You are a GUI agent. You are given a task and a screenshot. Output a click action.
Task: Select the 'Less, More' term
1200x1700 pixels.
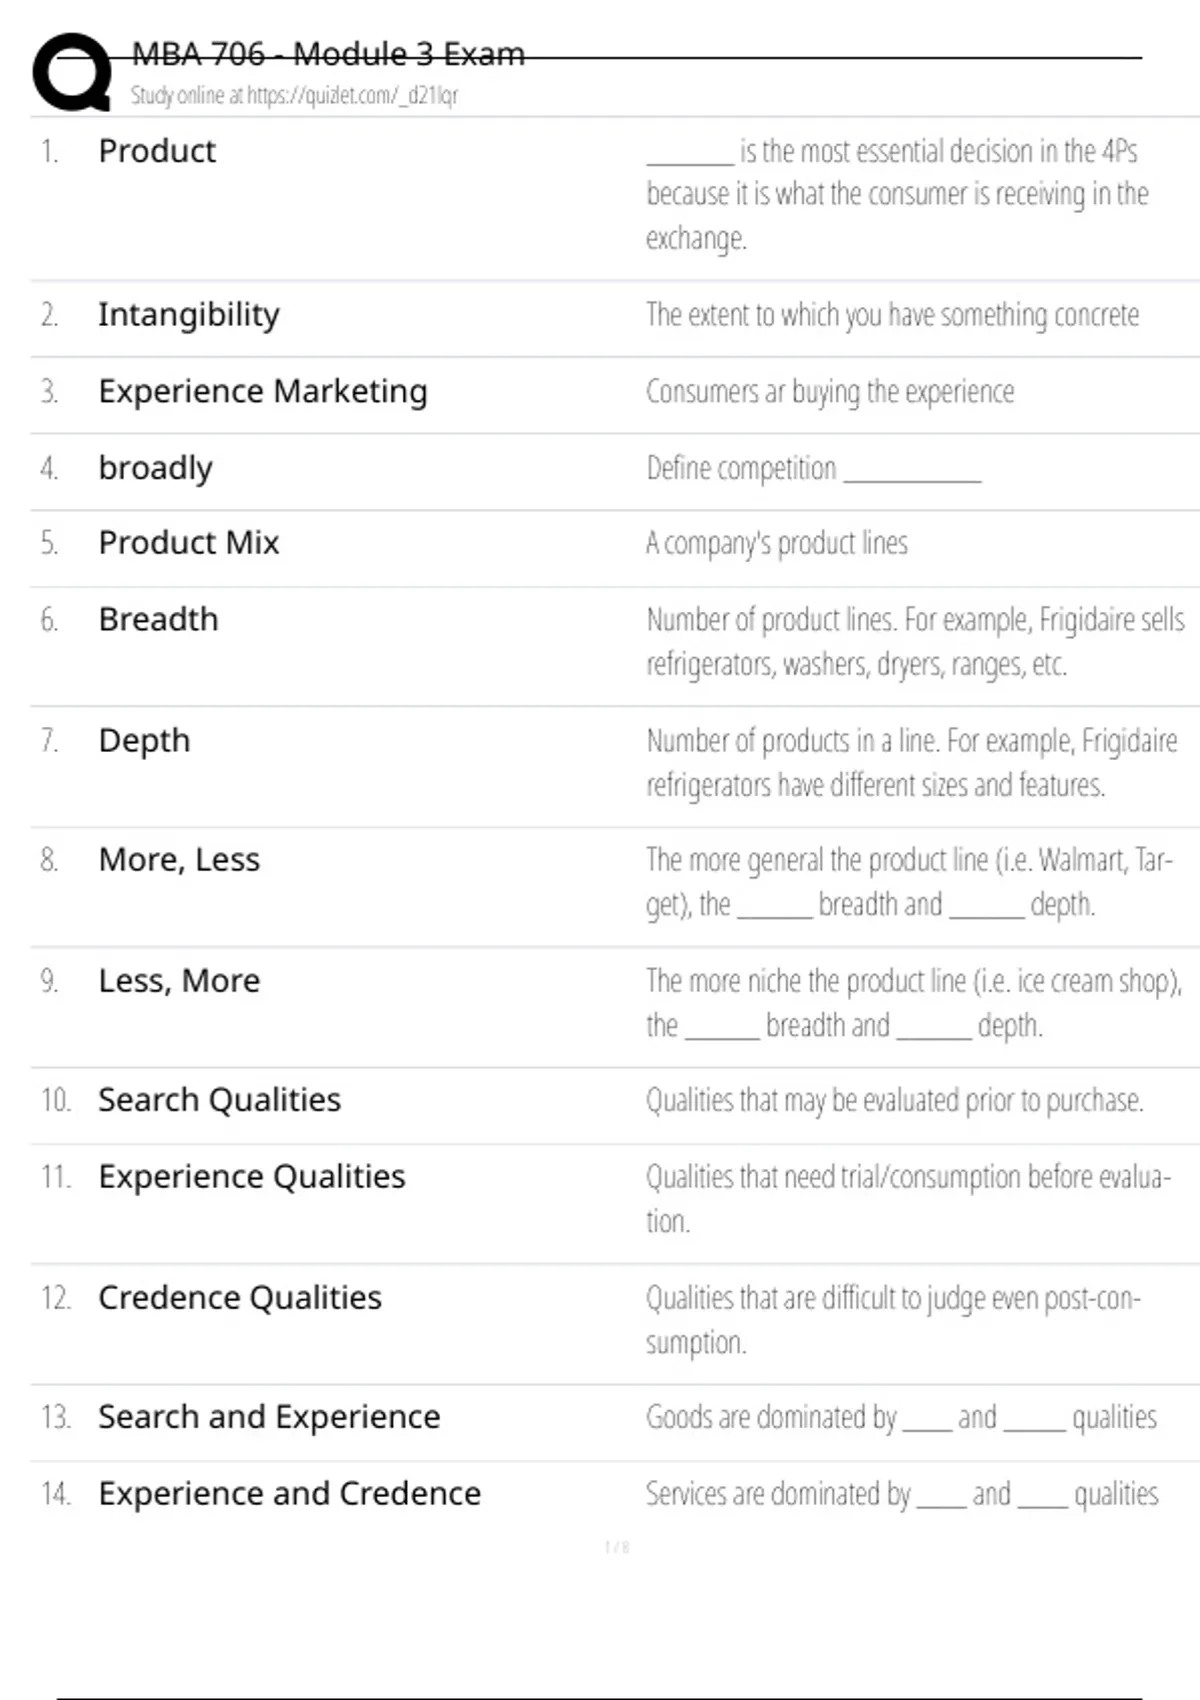[x=179, y=981]
